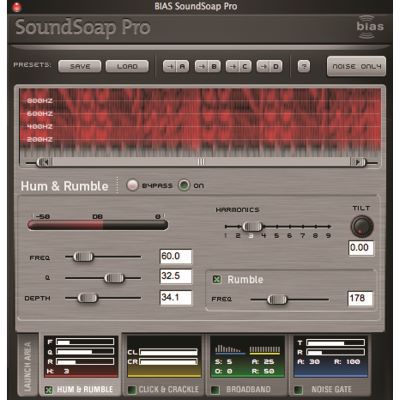Click the Hum Freq slider handle
400x400 pixels.
click(83, 257)
